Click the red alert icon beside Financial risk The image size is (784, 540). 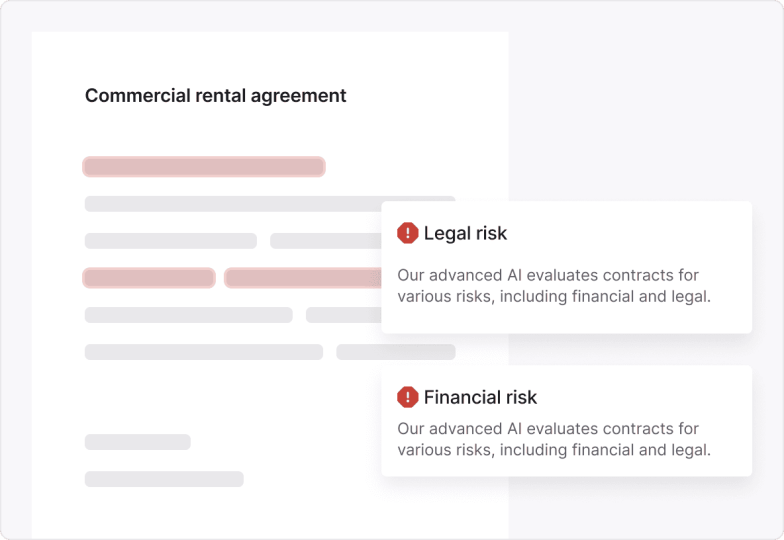coord(407,397)
